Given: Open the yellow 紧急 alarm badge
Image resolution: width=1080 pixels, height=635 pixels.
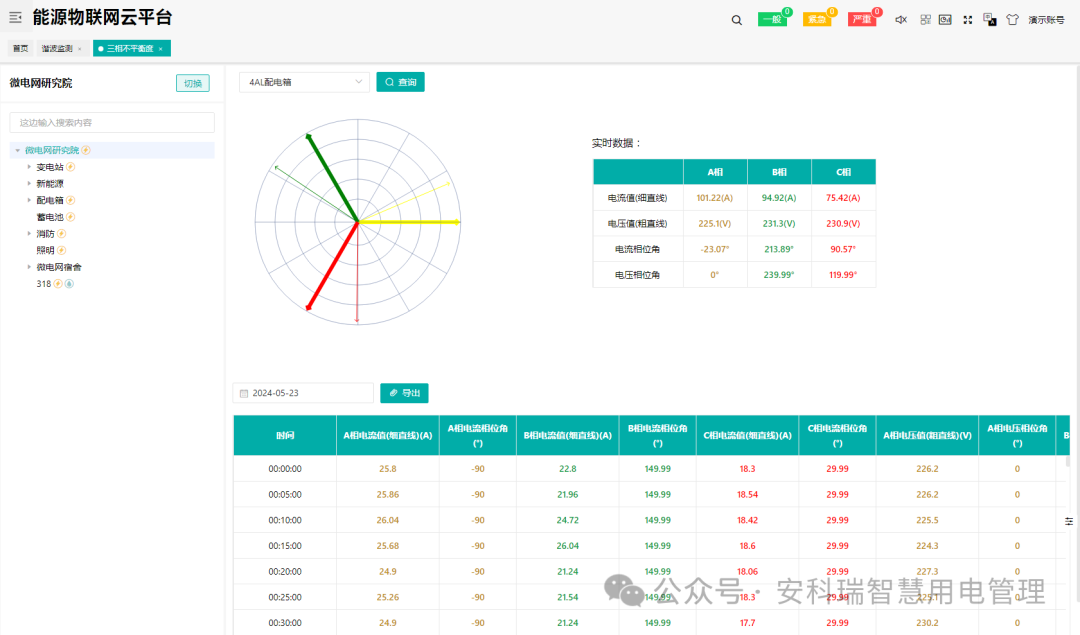Looking at the screenshot, I should click(x=817, y=19).
